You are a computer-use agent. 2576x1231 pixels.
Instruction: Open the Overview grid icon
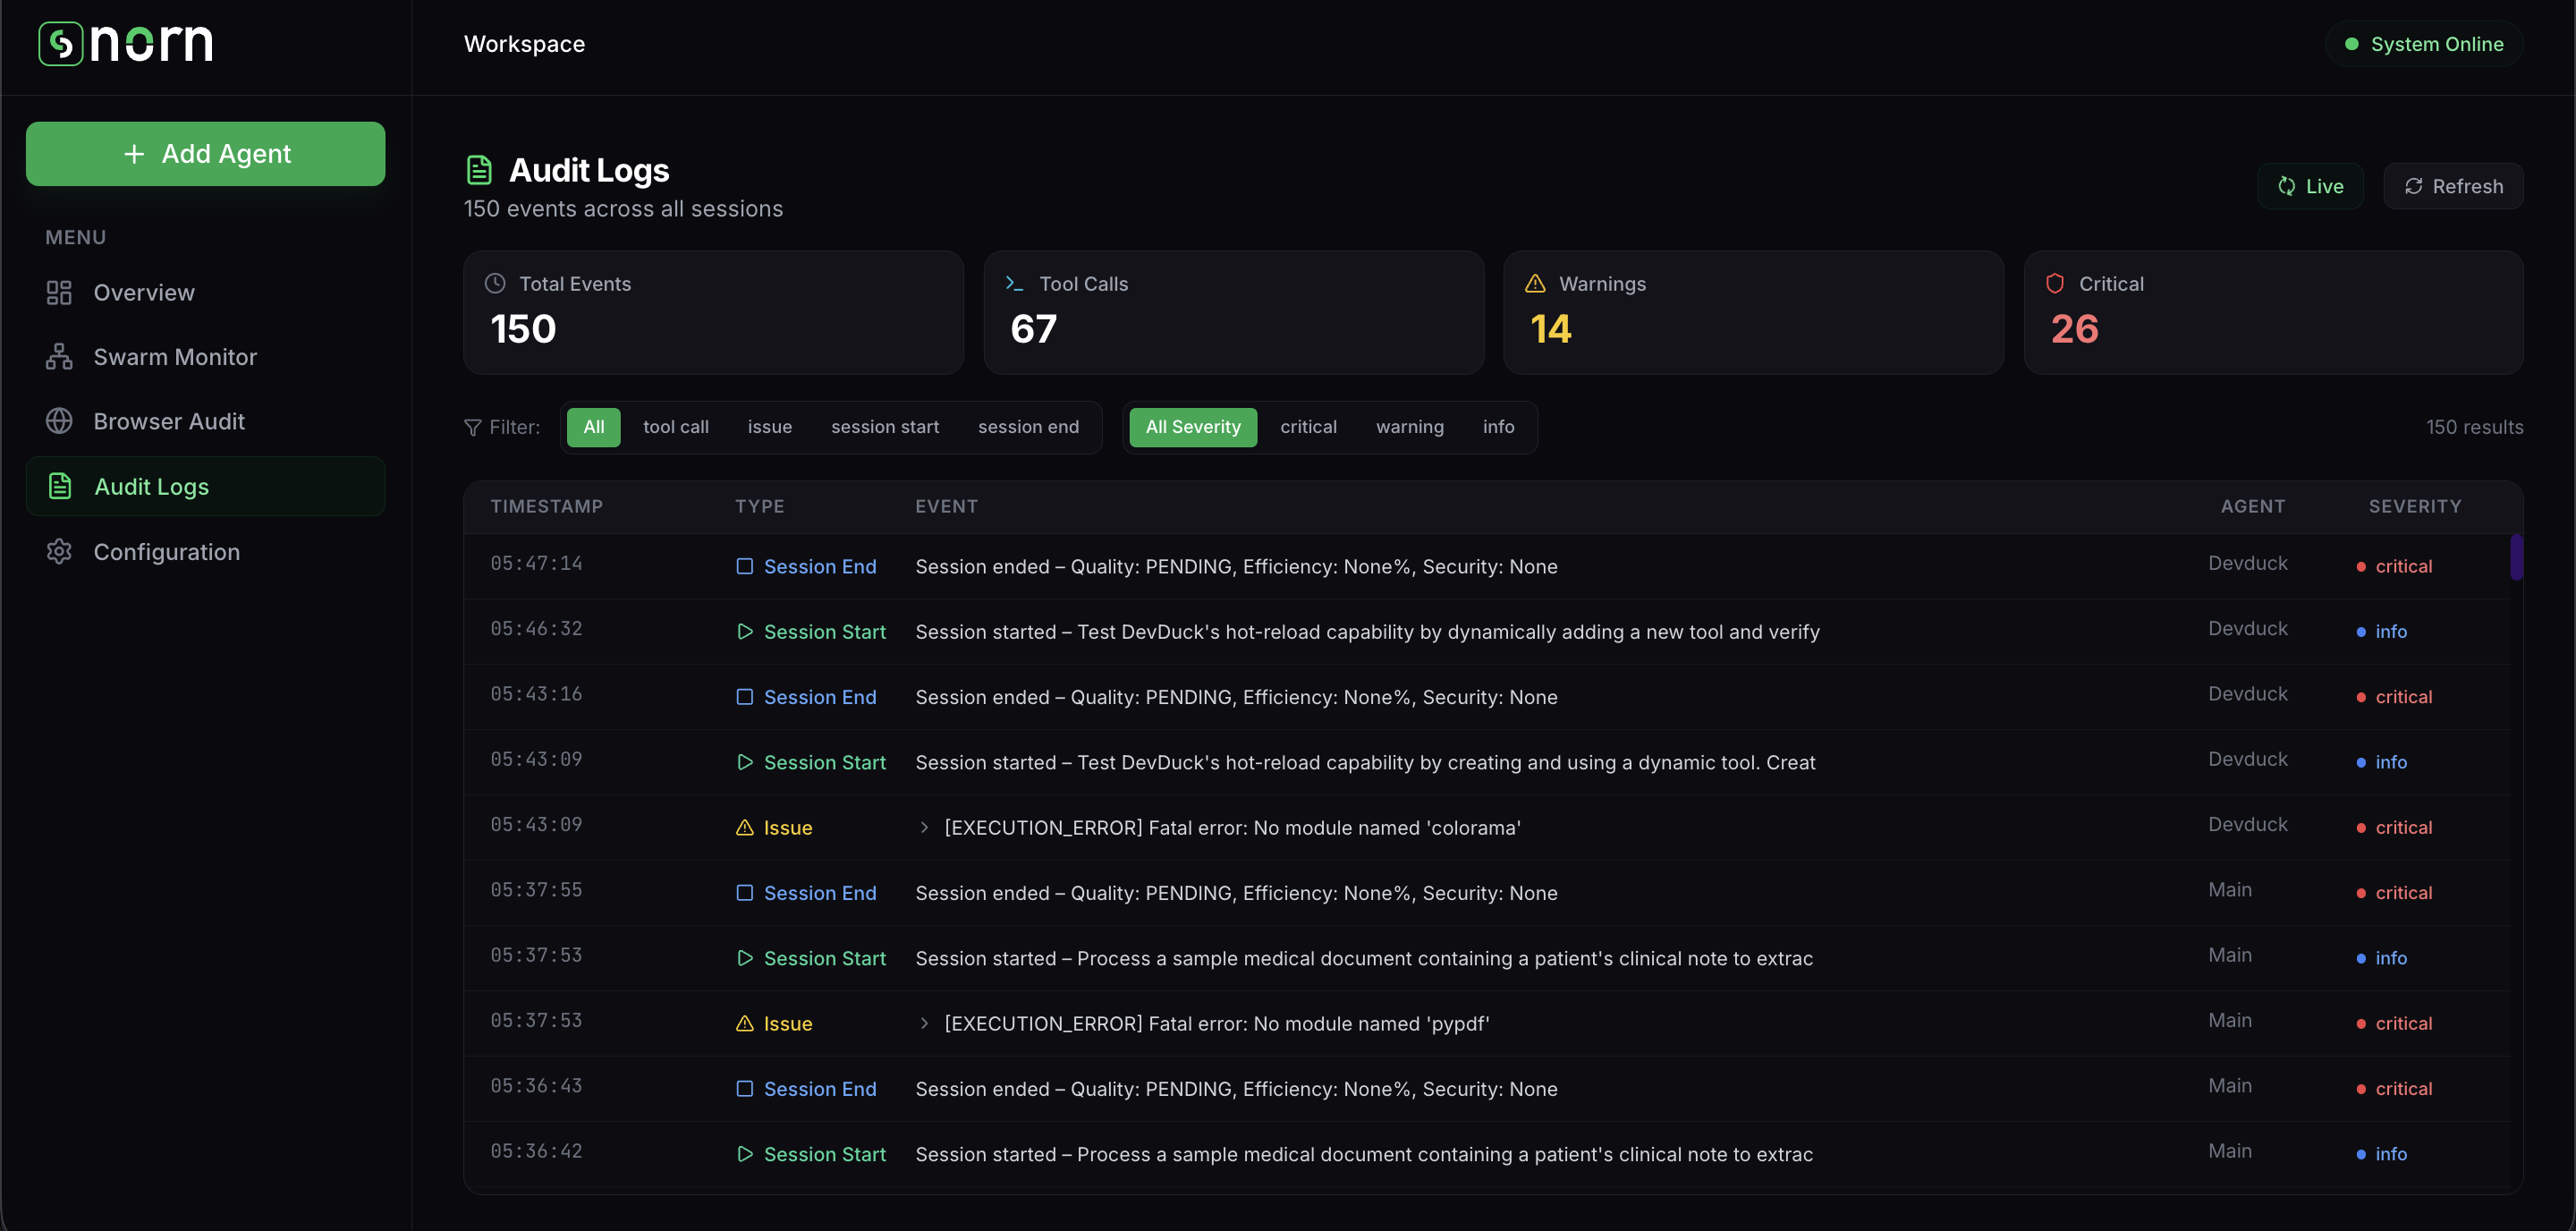(59, 293)
